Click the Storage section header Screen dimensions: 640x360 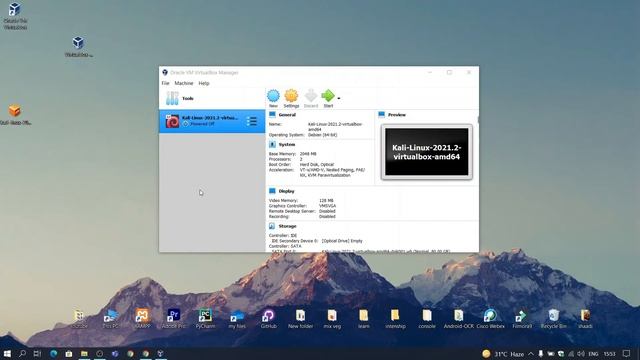tap(287, 226)
